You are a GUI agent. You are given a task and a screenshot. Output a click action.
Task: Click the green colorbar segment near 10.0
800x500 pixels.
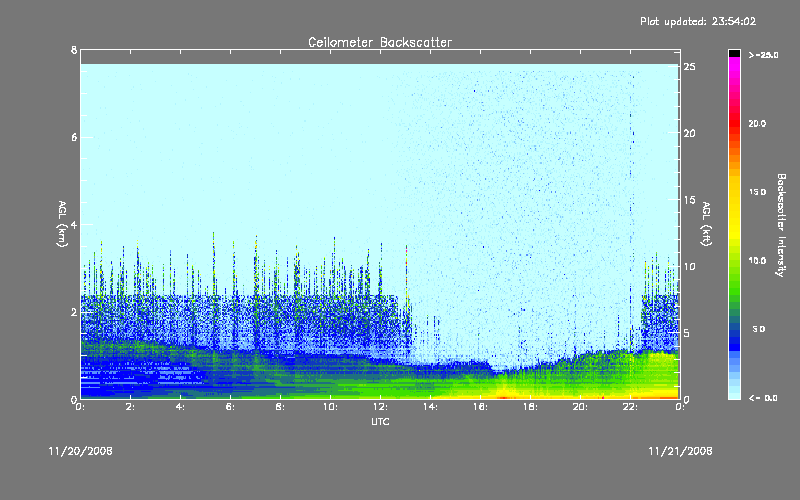click(x=734, y=265)
